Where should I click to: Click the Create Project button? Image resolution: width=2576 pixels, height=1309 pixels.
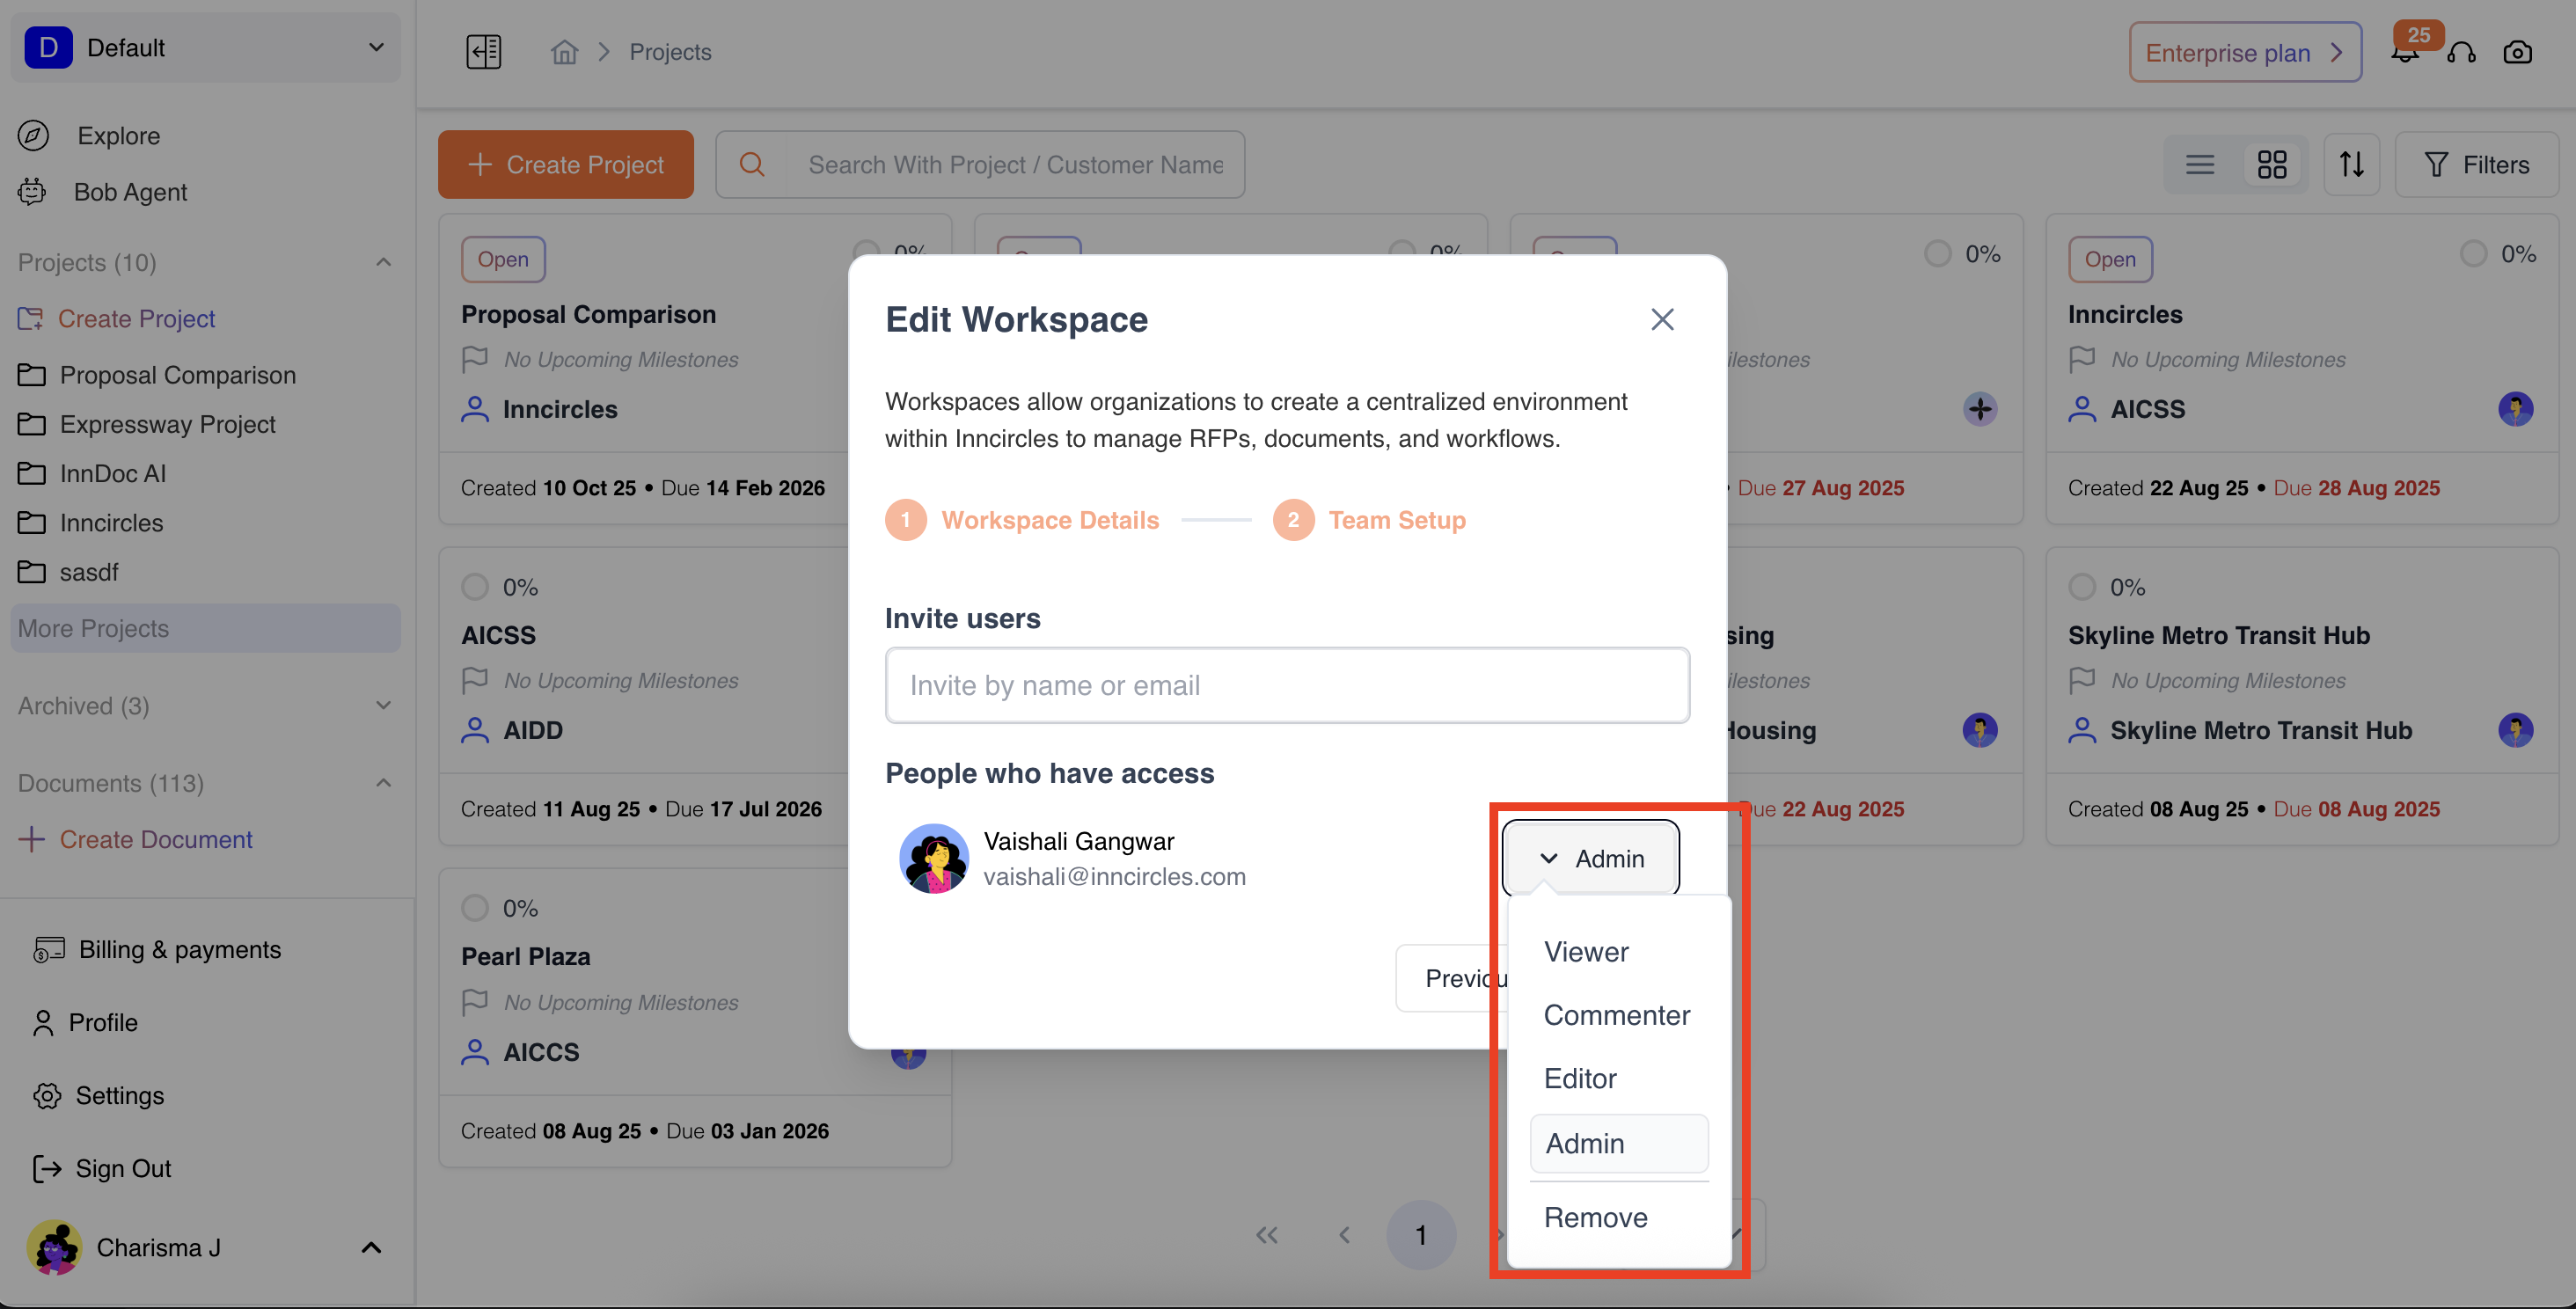click(x=565, y=165)
